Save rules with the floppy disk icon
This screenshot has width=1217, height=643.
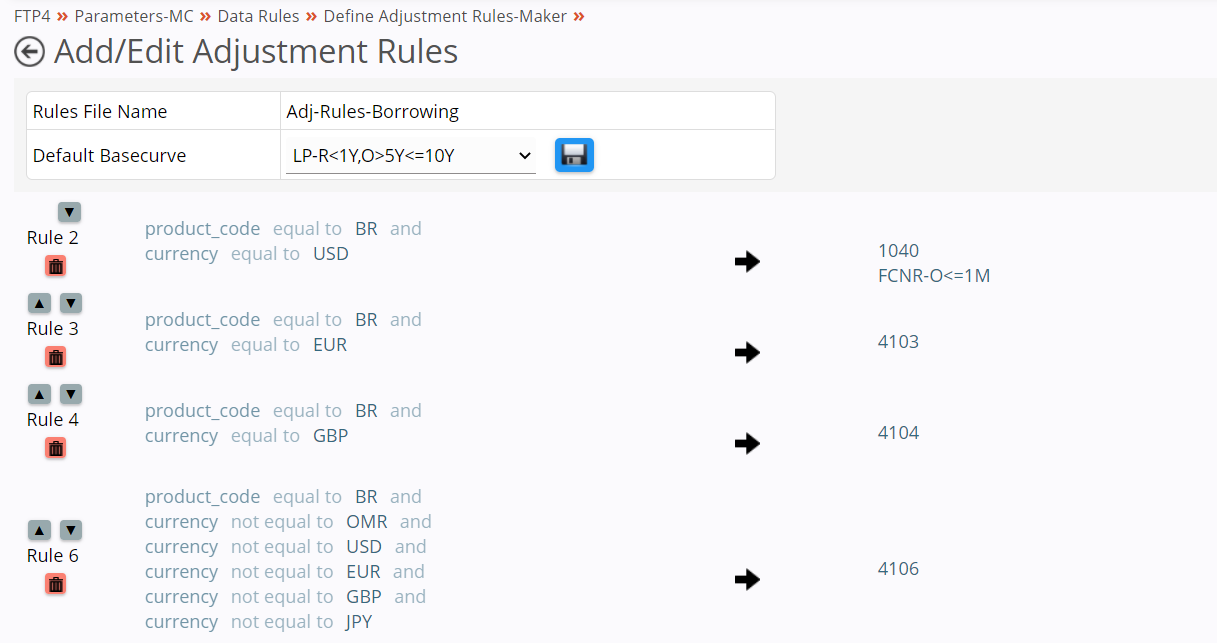[x=574, y=155]
